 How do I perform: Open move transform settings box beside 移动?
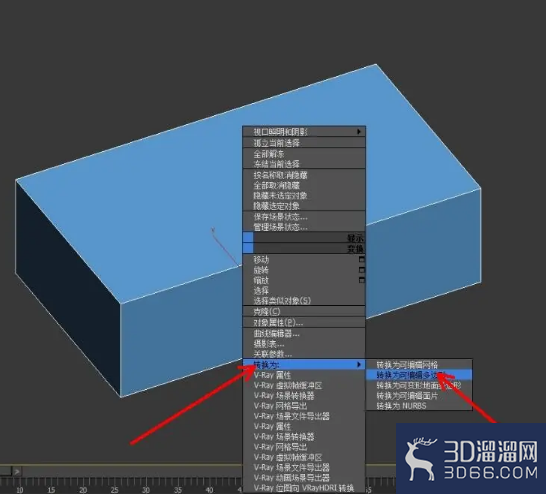[362, 260]
